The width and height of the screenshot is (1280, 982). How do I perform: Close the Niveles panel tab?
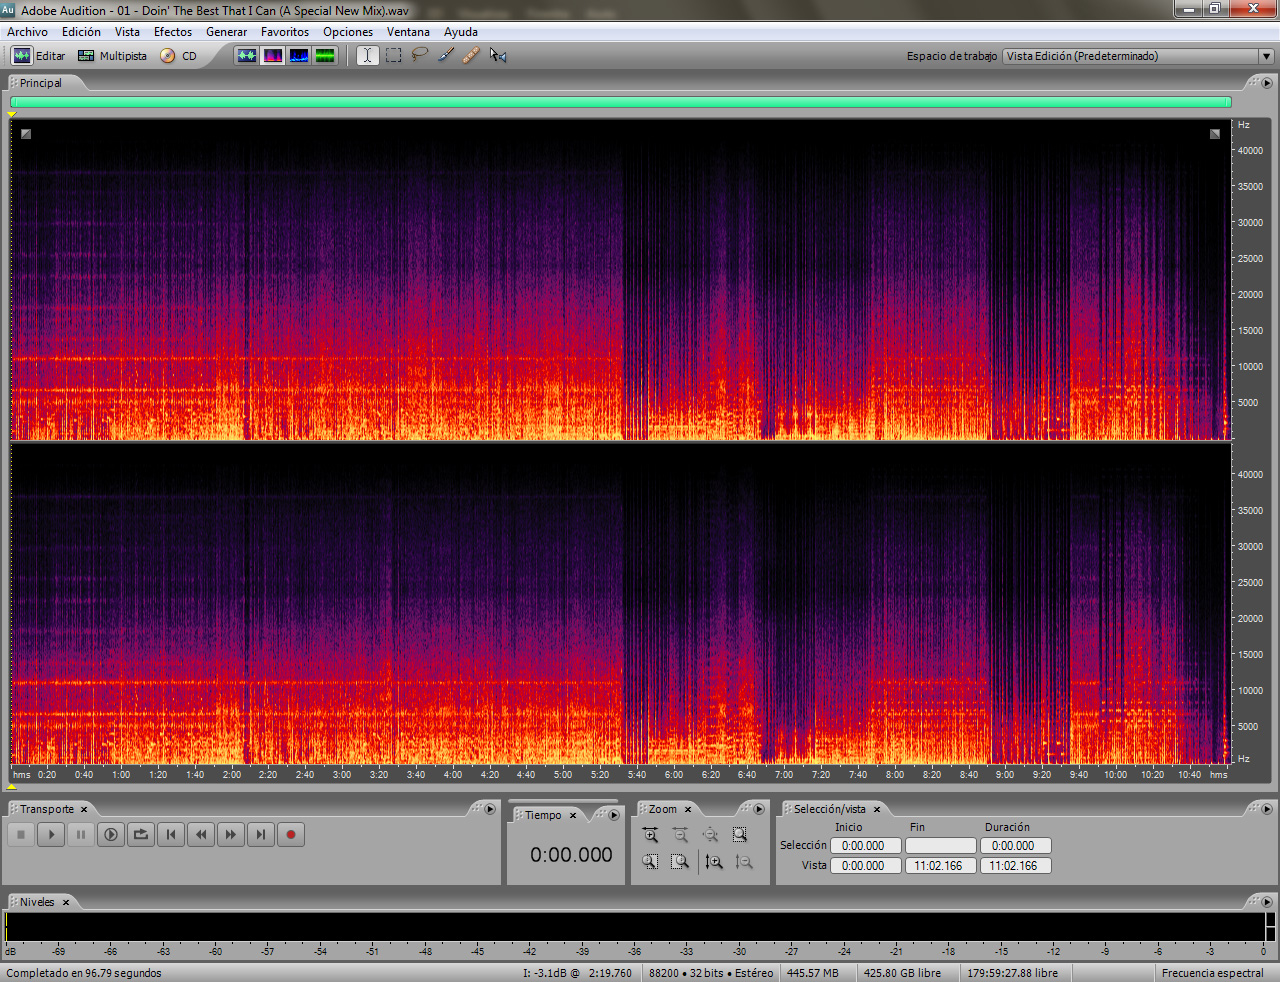(x=66, y=902)
